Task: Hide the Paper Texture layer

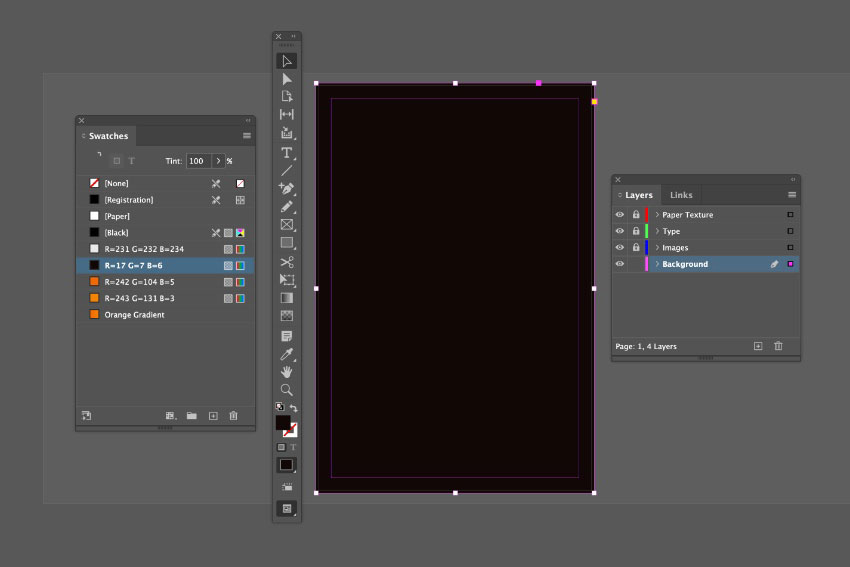Action: point(620,215)
